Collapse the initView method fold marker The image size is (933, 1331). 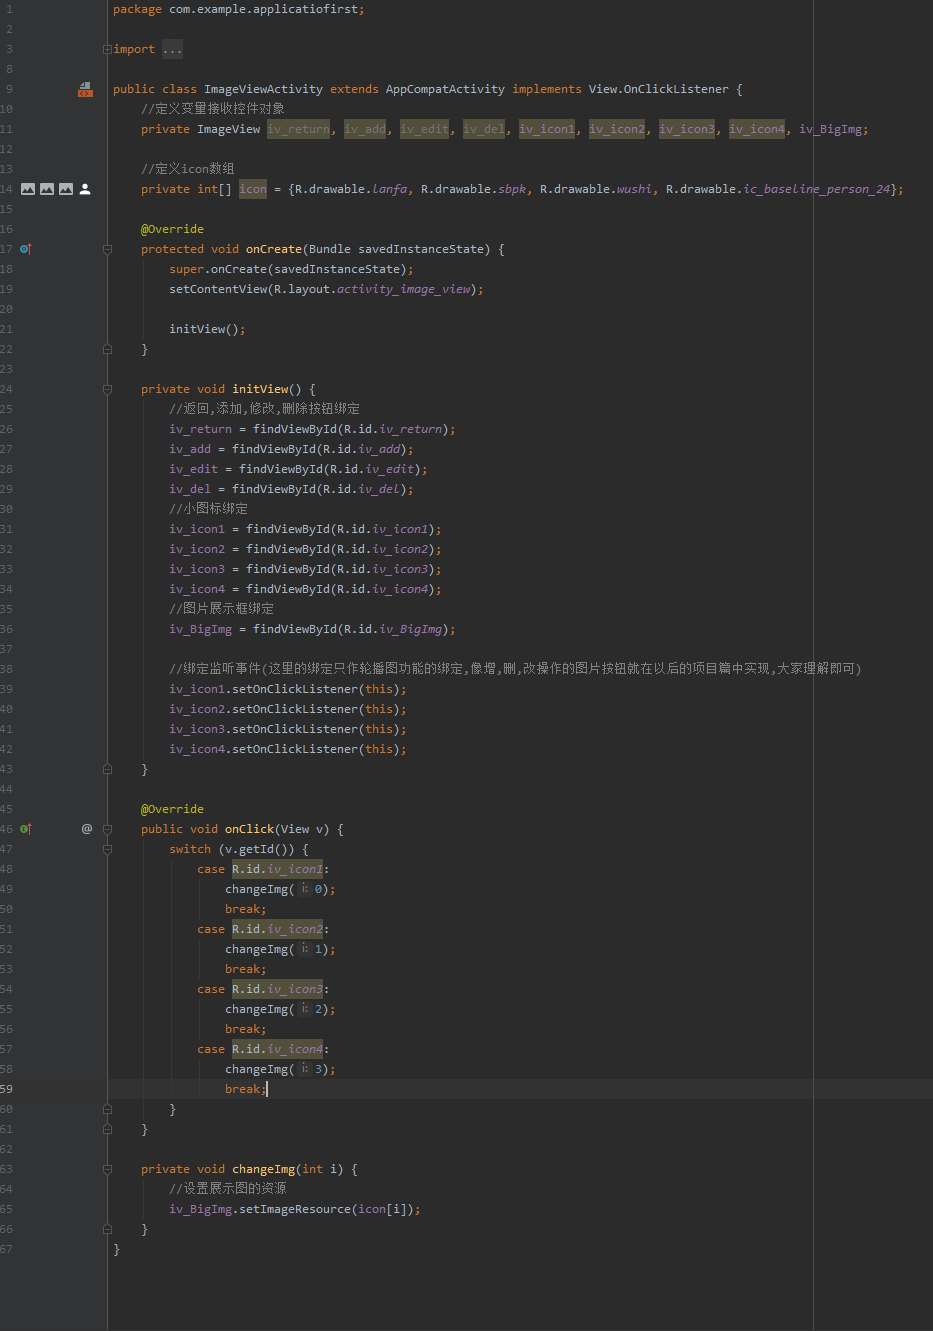point(107,389)
